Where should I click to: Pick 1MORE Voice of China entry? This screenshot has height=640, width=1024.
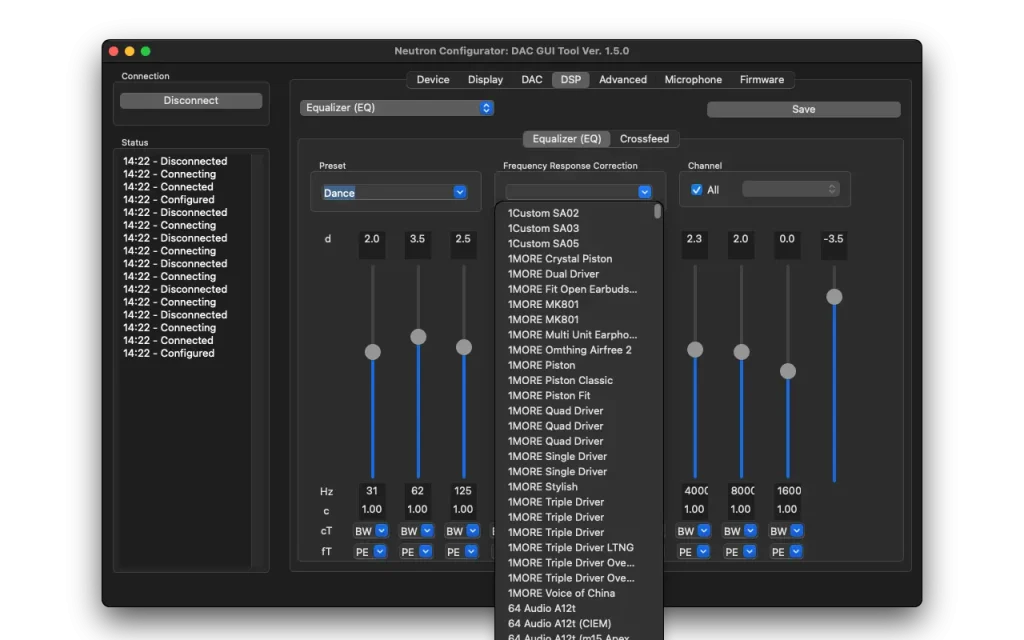click(x=561, y=593)
